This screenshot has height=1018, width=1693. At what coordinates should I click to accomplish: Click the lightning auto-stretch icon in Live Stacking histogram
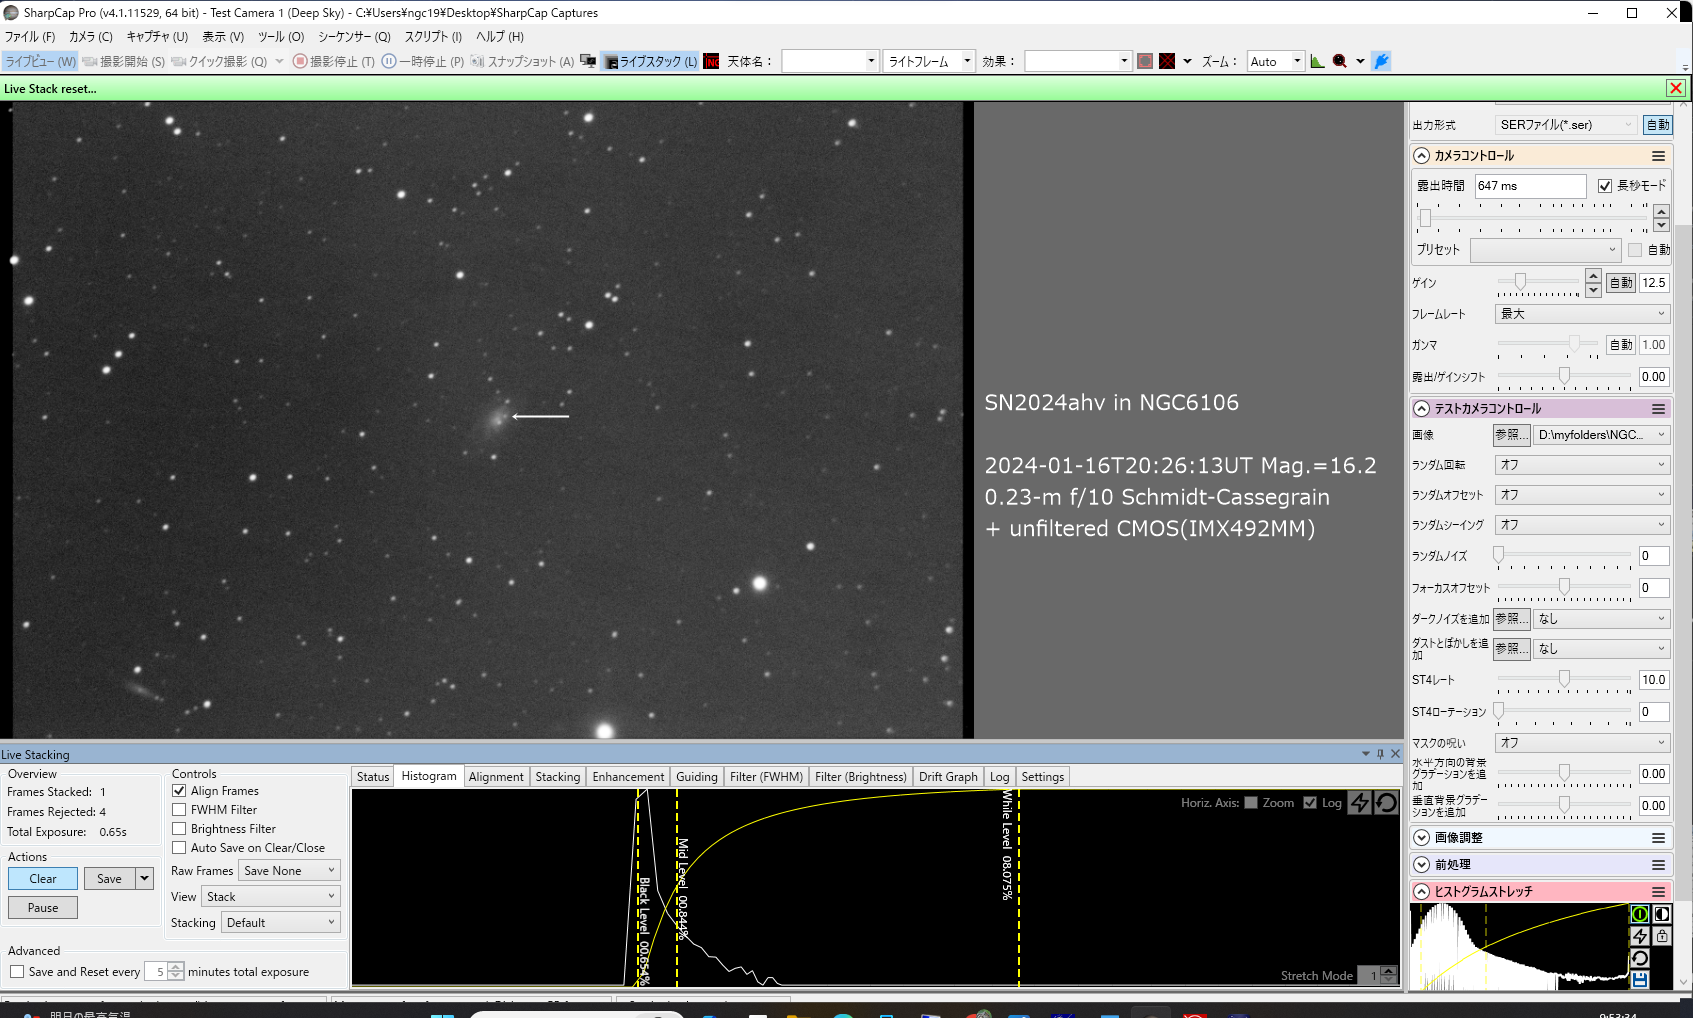(1360, 802)
